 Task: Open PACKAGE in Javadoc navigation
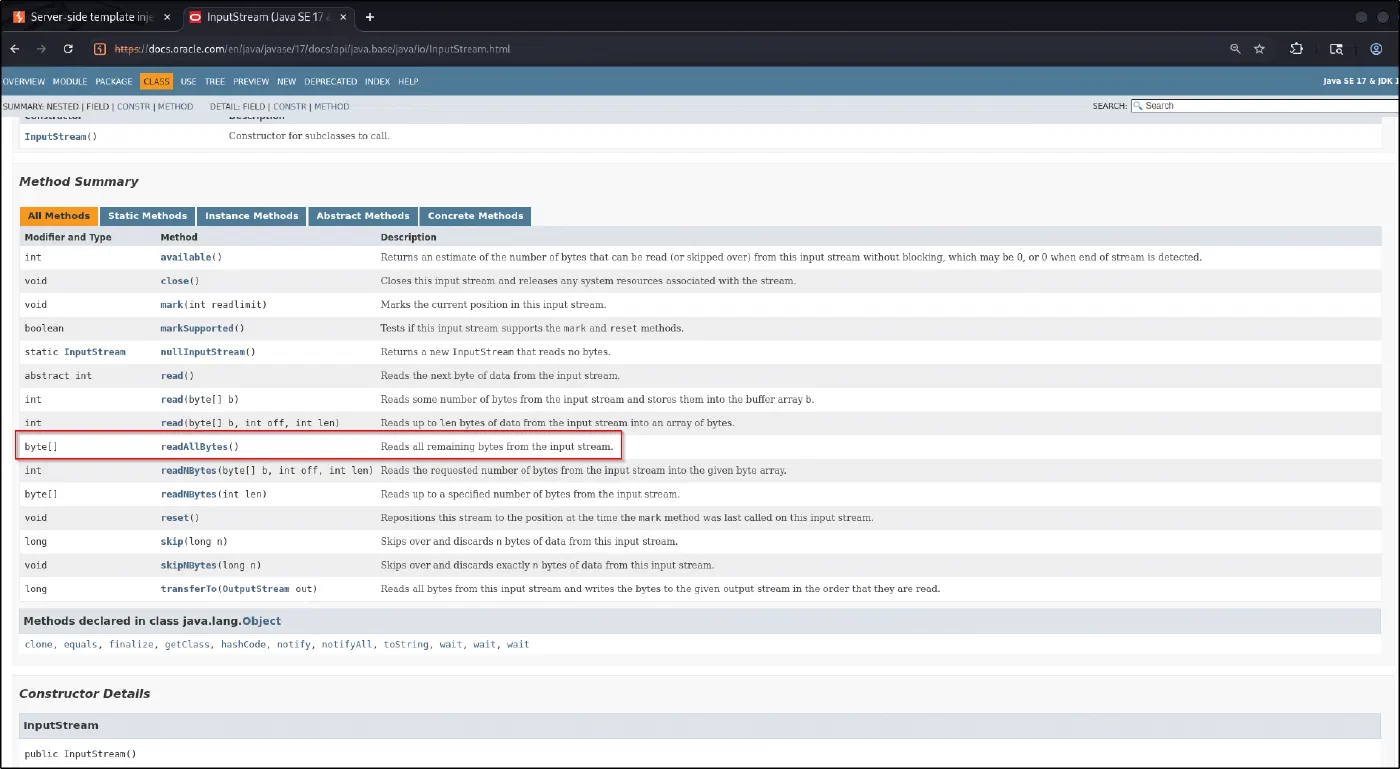pos(114,82)
